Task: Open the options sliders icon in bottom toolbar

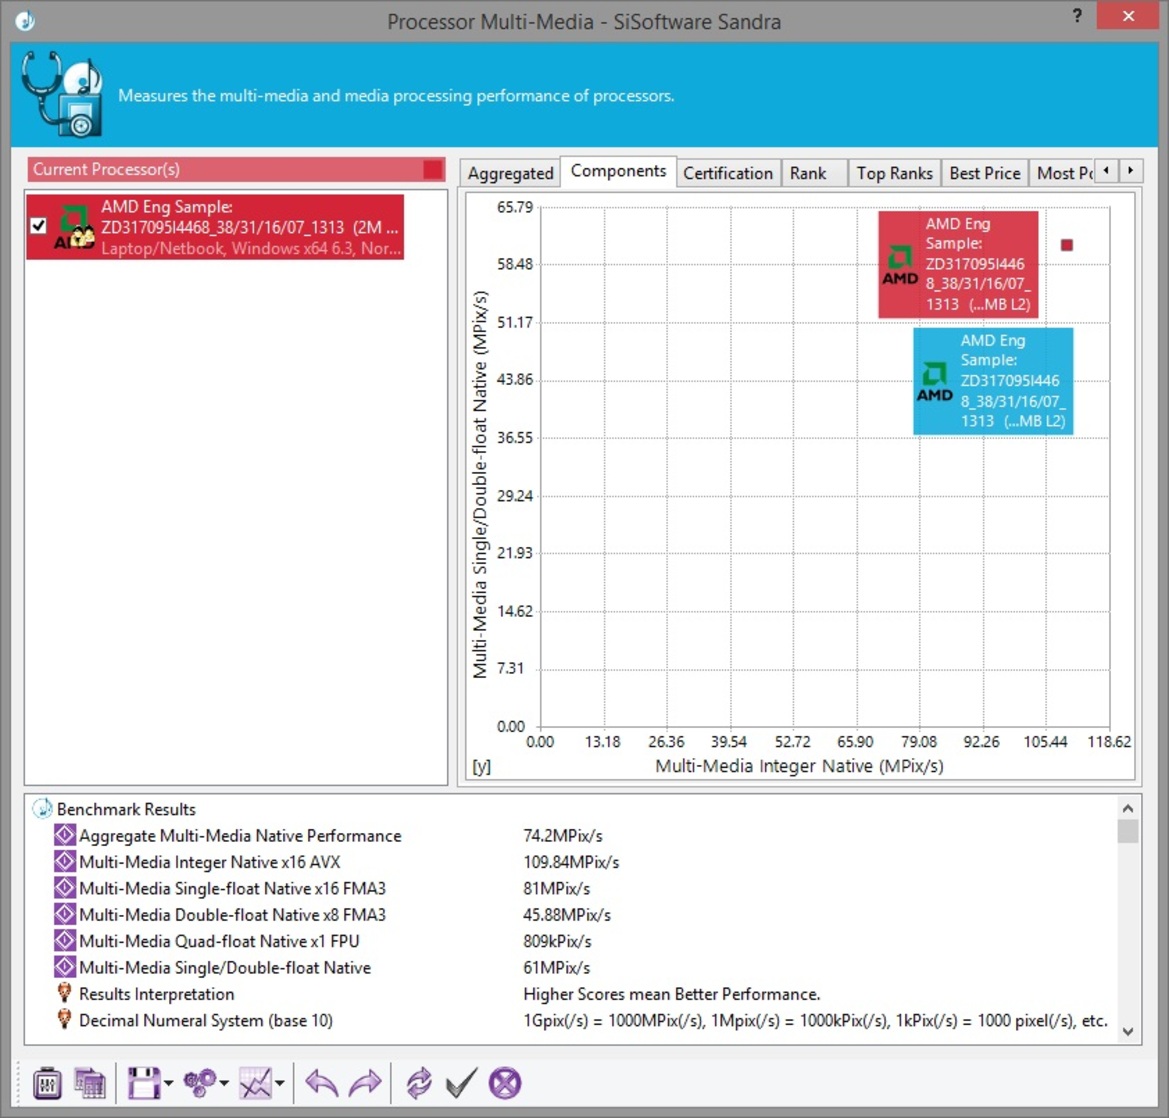Action: 47,1083
